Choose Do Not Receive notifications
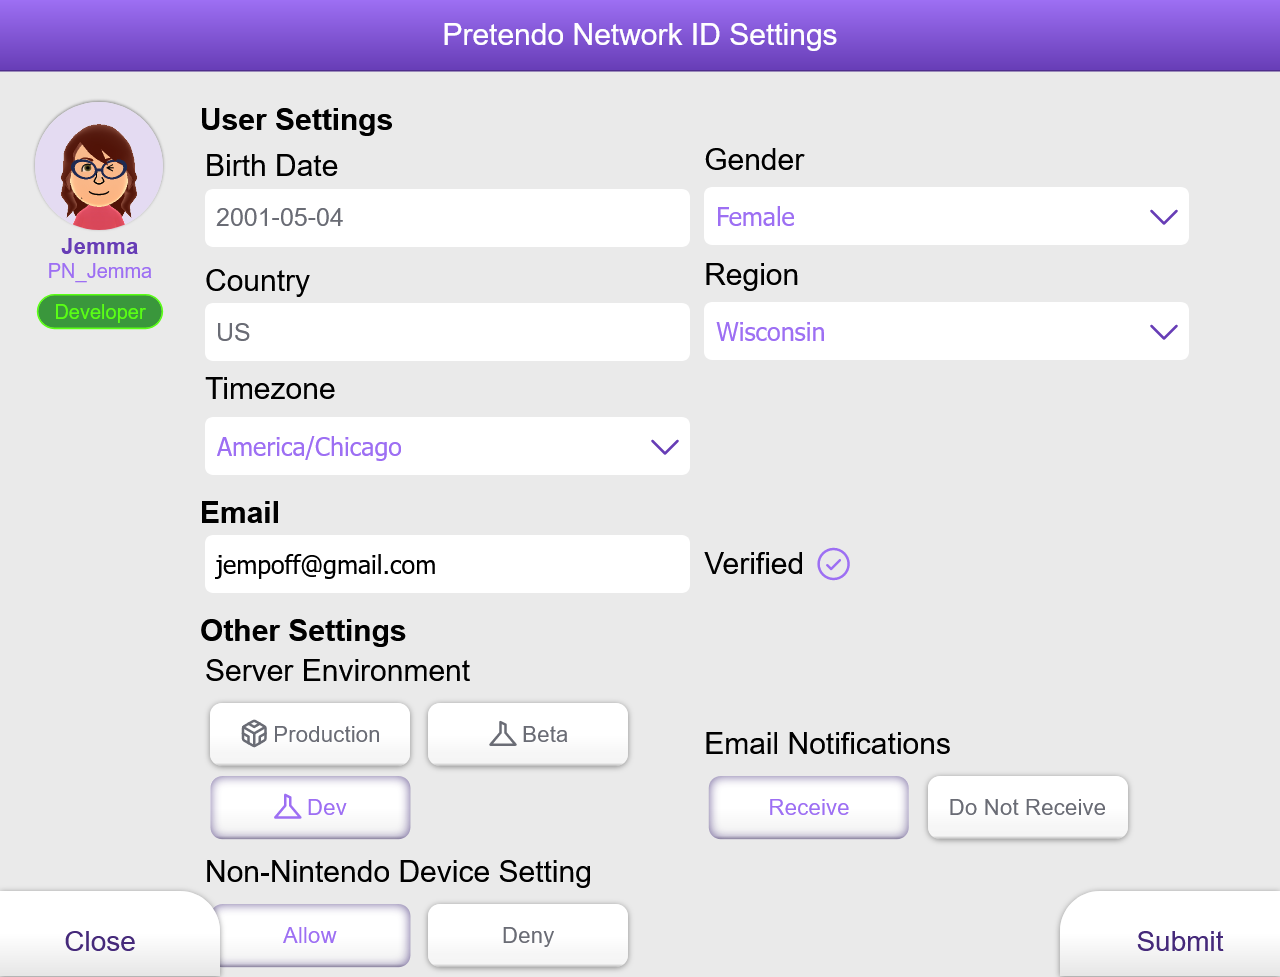 (1027, 807)
